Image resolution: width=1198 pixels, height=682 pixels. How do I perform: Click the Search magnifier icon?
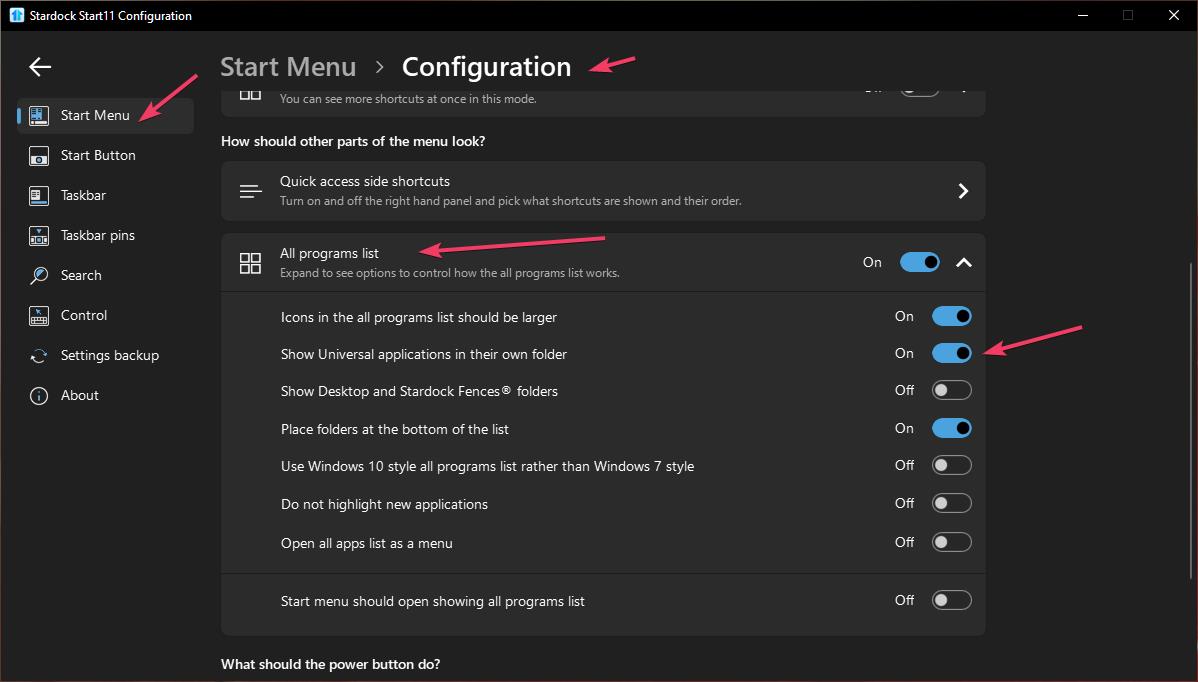(39, 276)
